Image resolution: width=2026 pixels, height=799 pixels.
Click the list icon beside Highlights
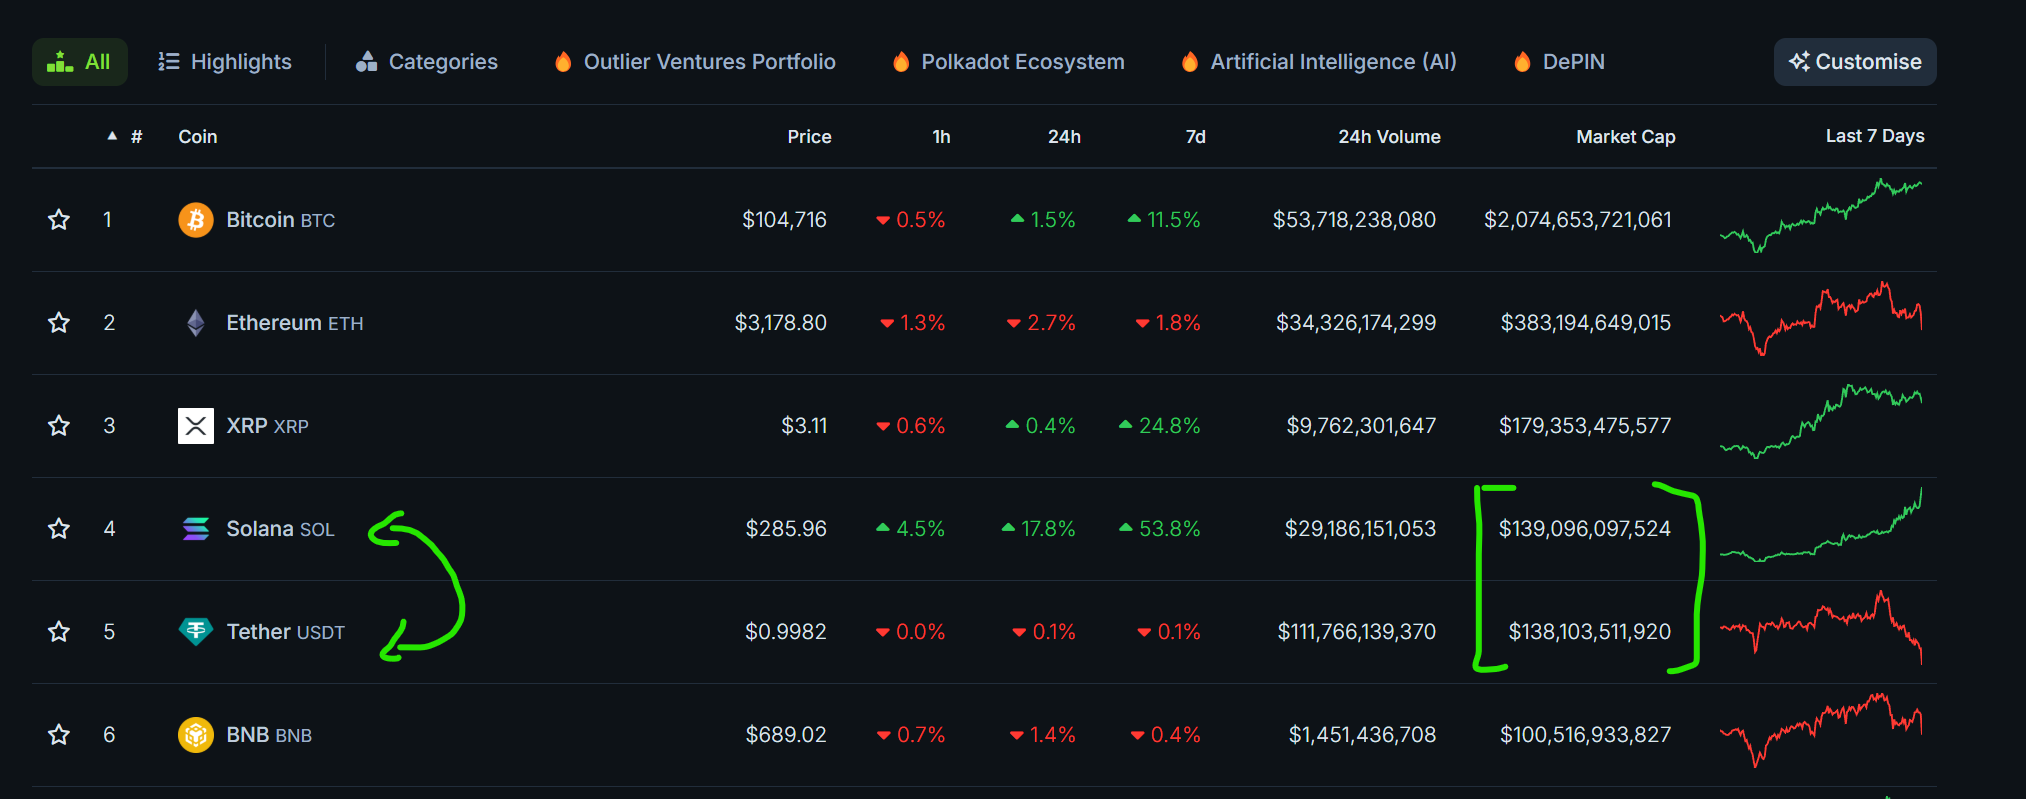coord(169,62)
